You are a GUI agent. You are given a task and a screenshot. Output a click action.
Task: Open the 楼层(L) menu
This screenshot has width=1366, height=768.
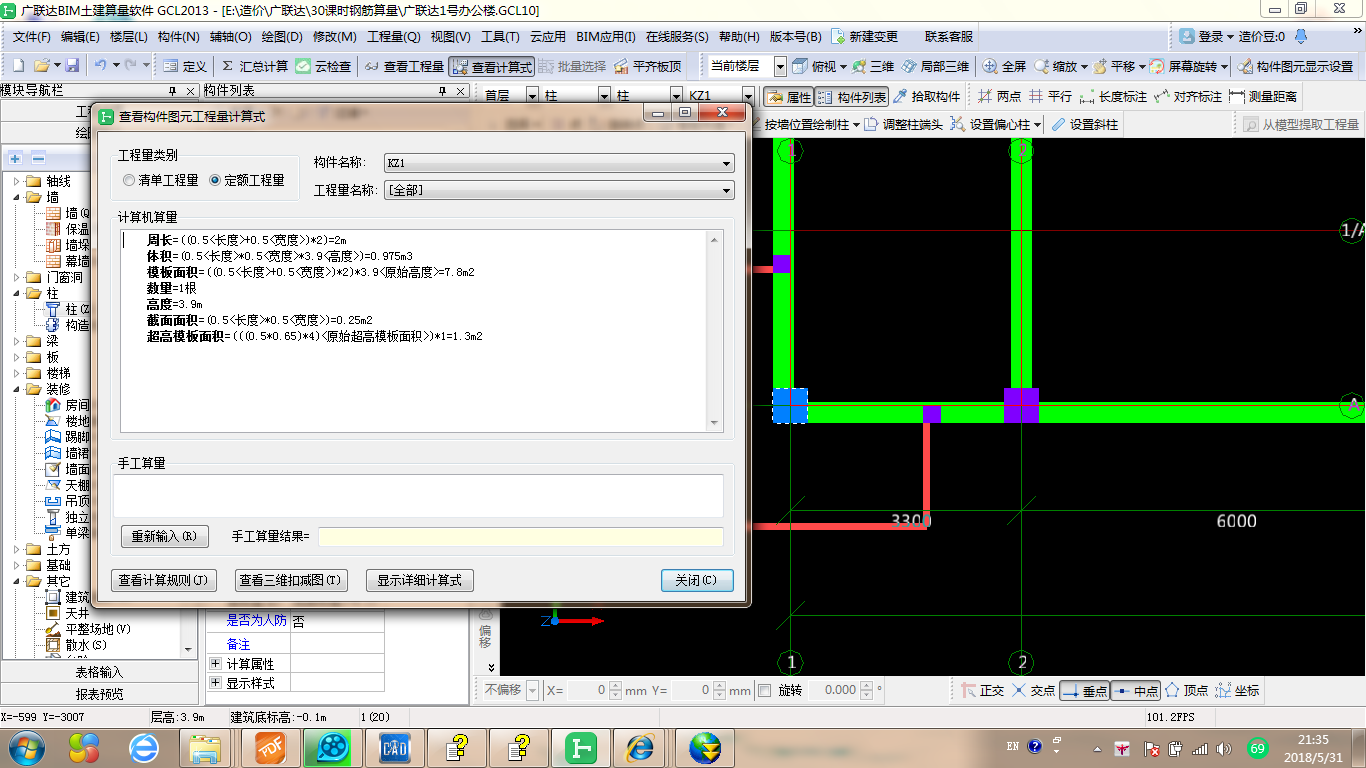tap(129, 37)
